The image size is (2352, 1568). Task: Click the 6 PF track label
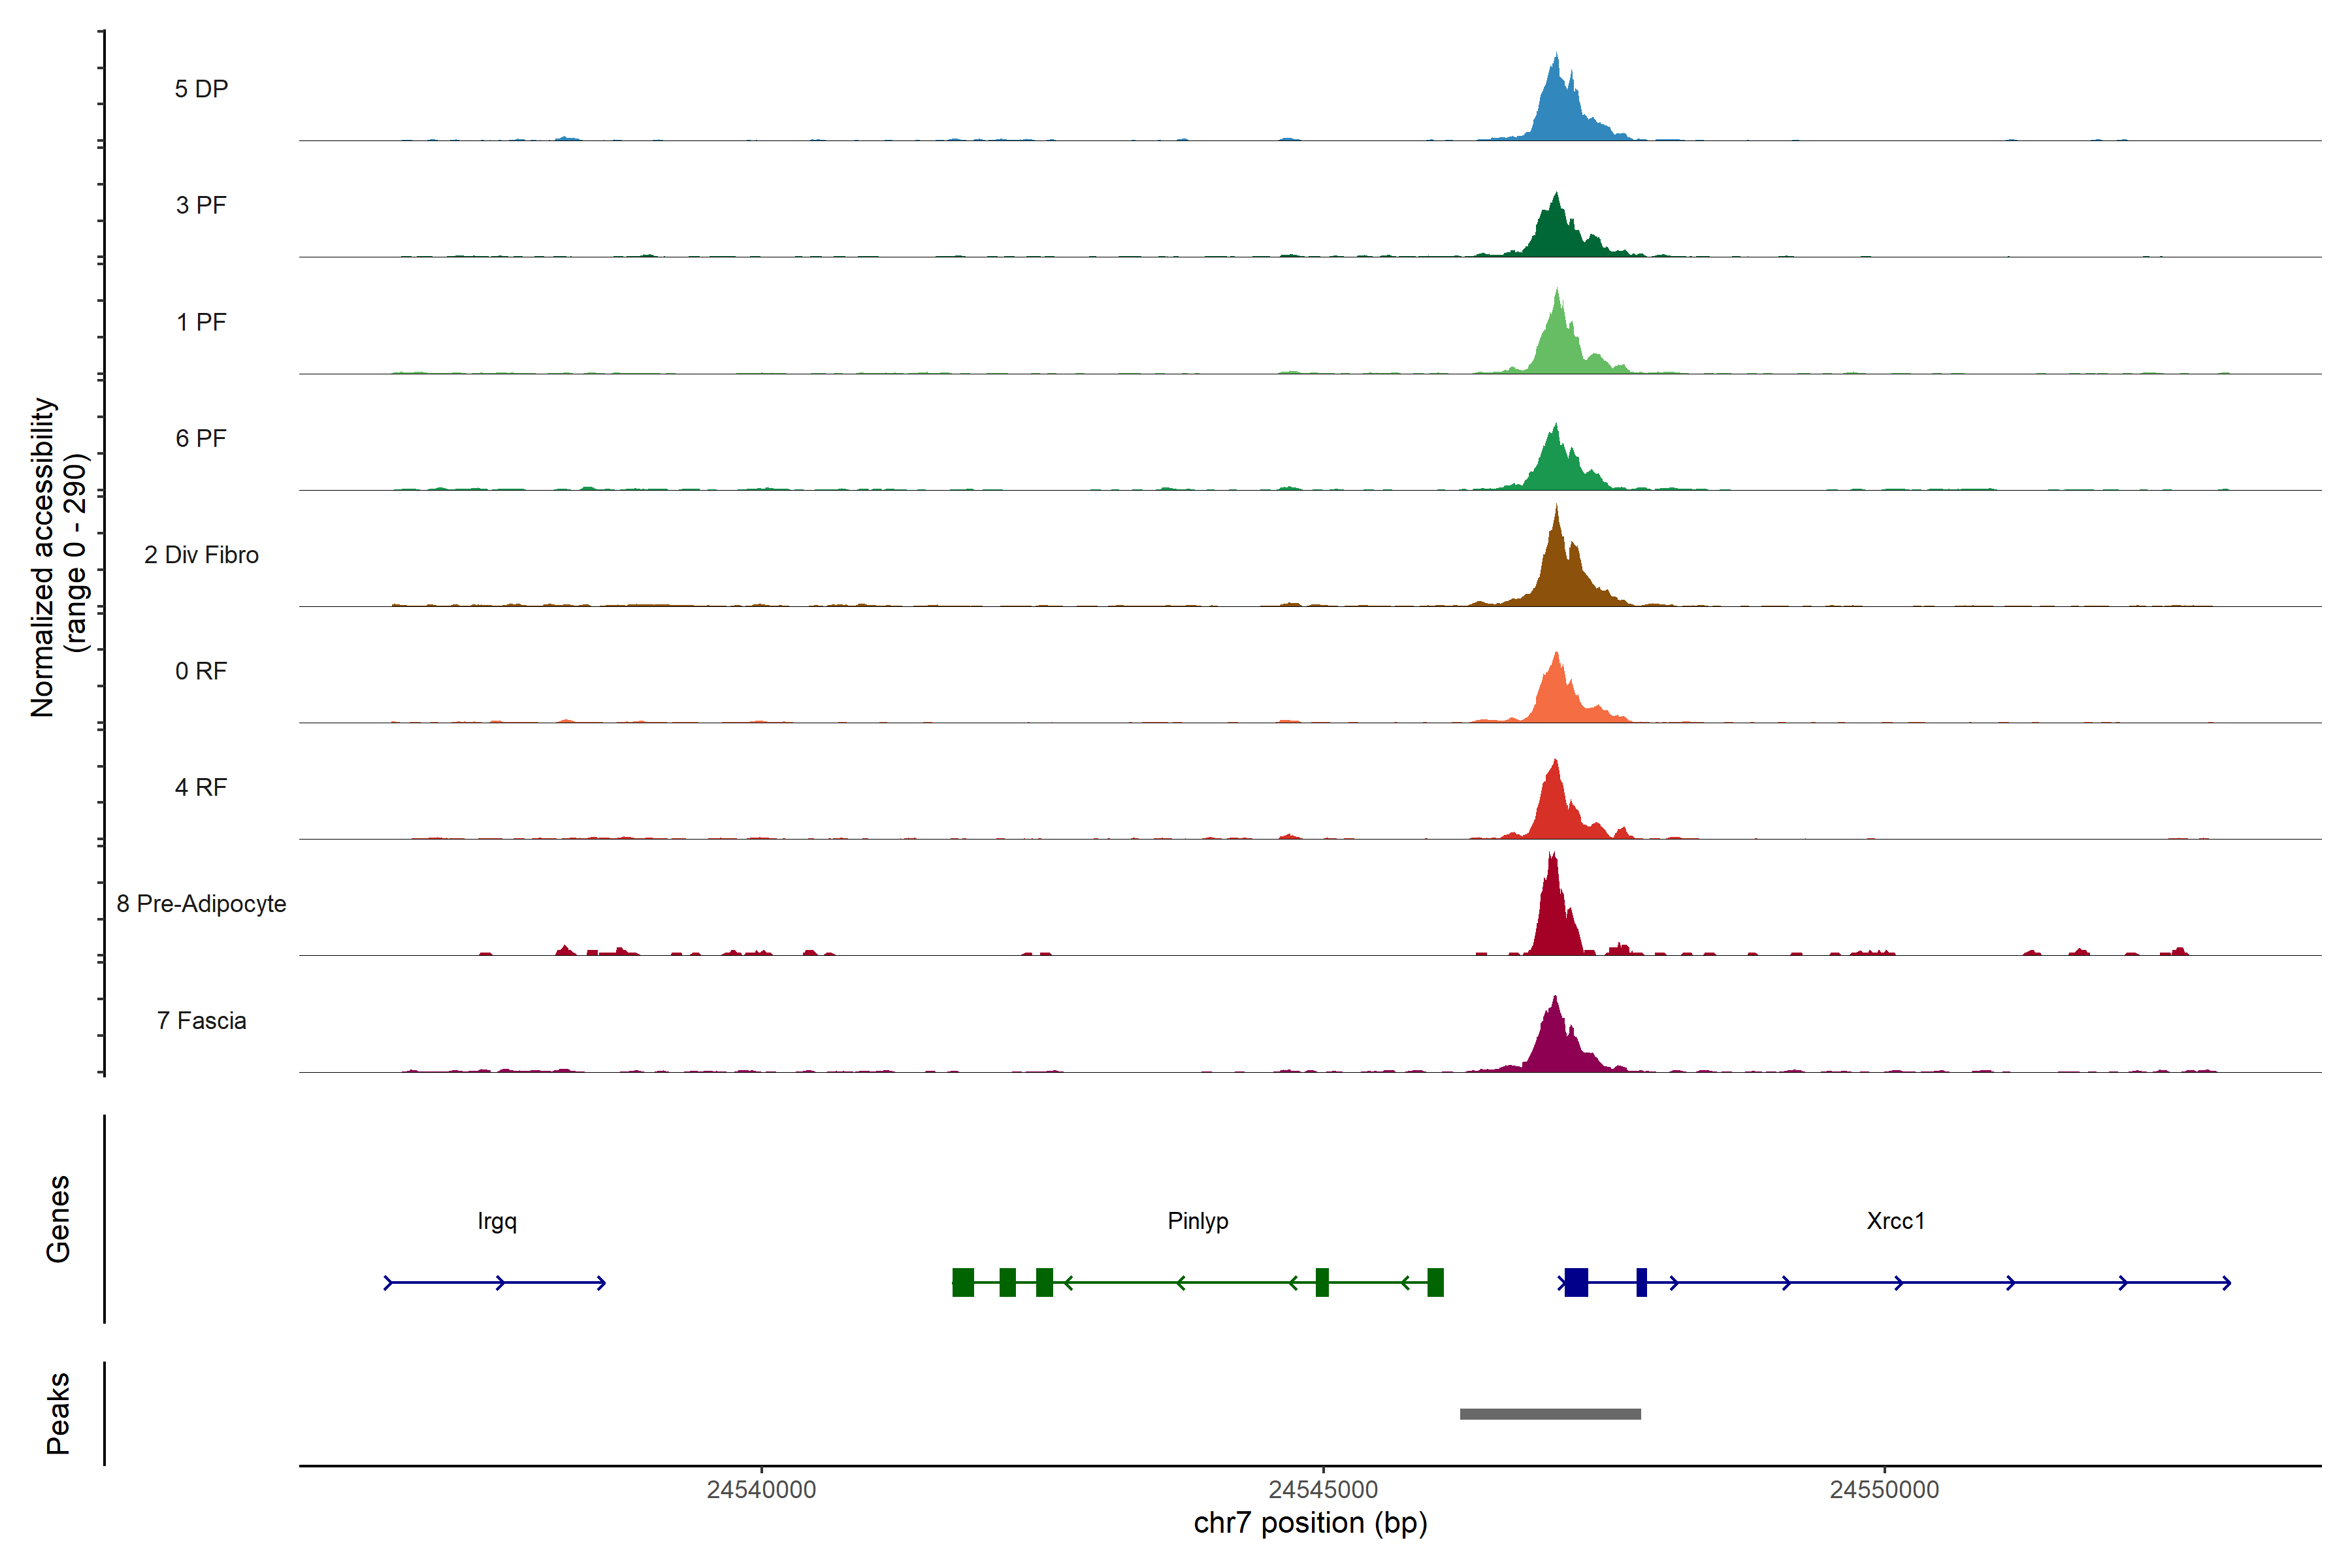point(201,438)
